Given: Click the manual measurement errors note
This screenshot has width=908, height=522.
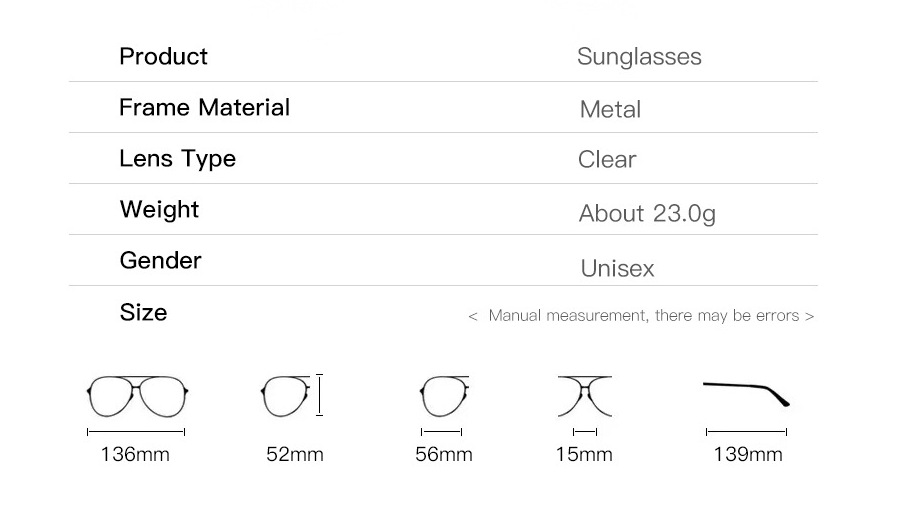Looking at the screenshot, I should click(x=641, y=316).
